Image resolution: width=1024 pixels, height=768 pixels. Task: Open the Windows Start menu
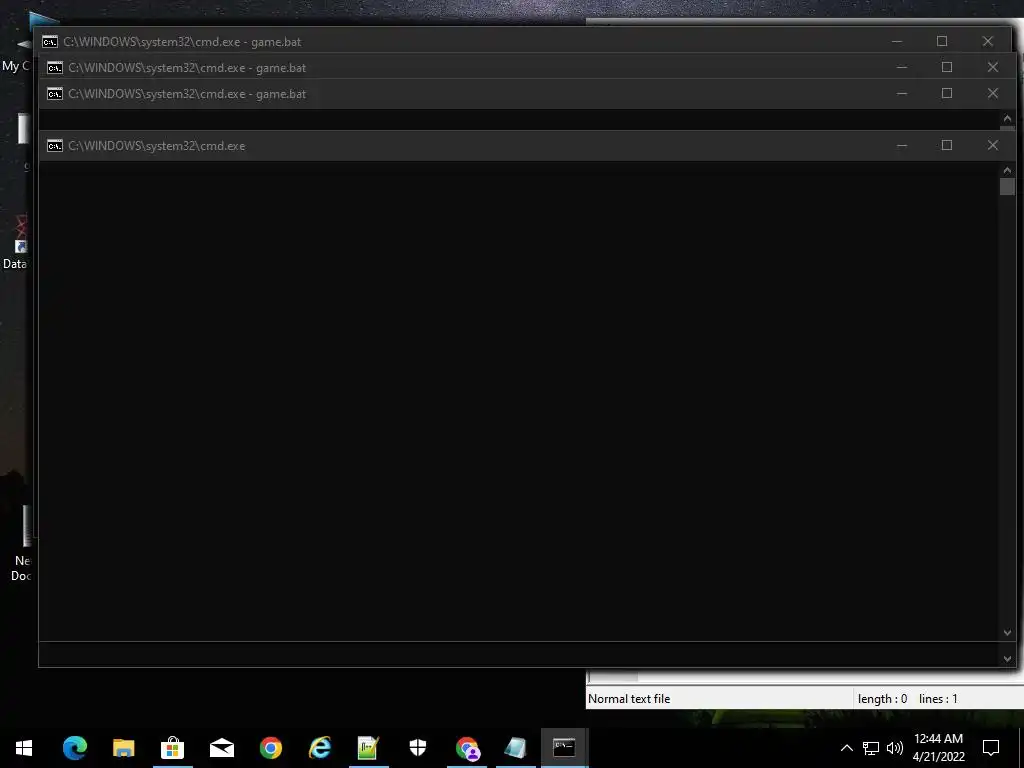(x=24, y=748)
